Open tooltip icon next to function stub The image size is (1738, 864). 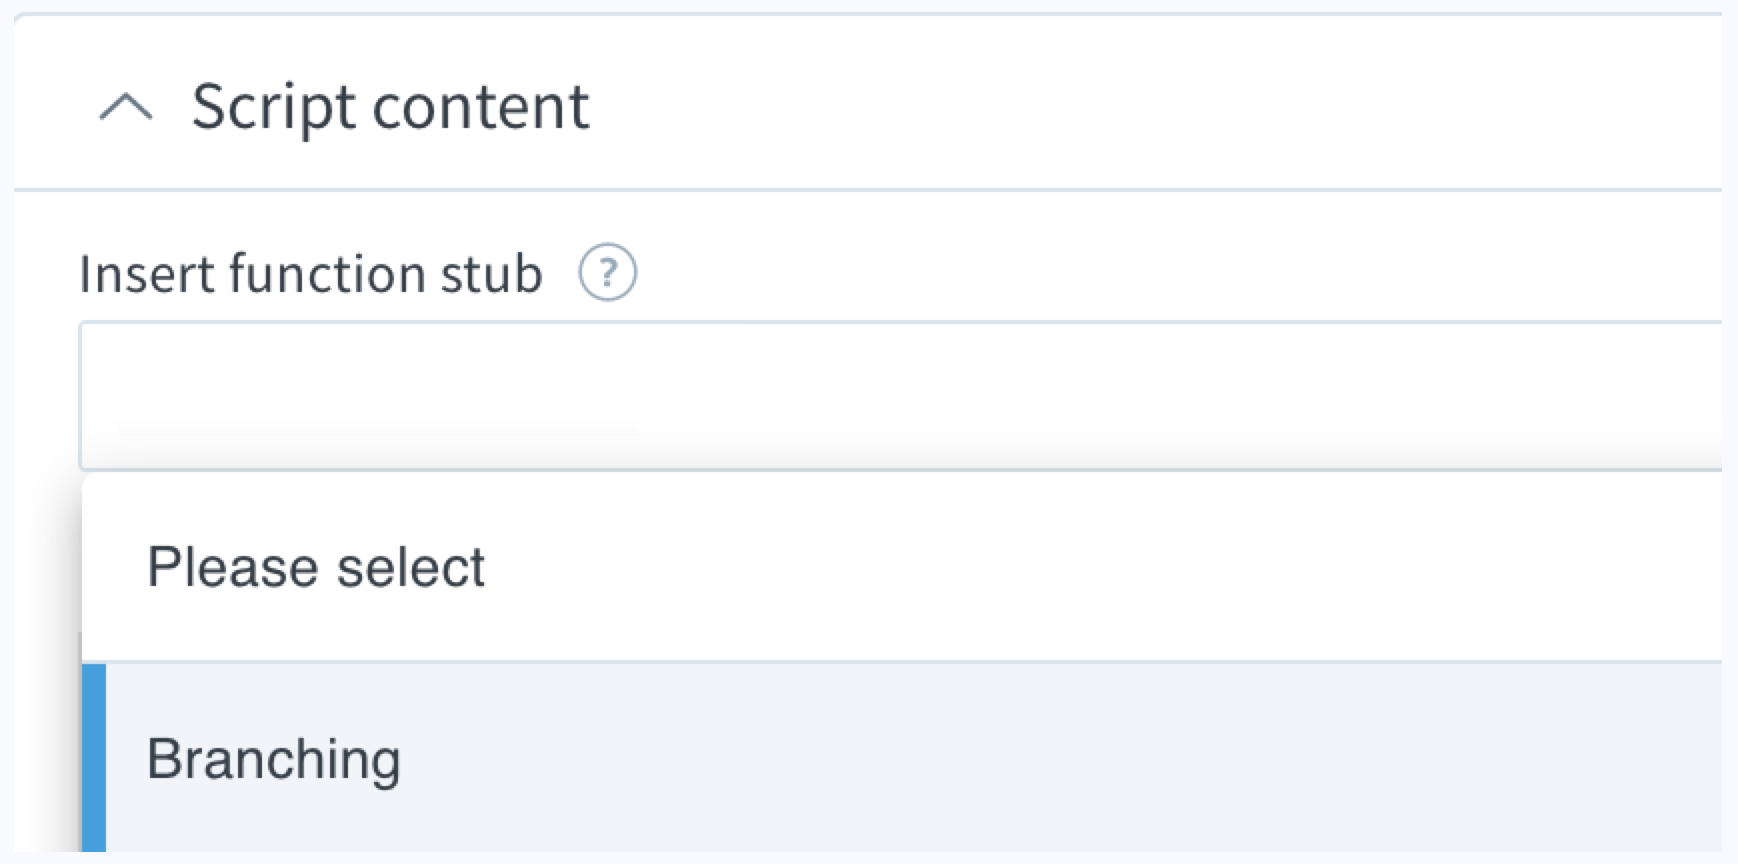[607, 273]
